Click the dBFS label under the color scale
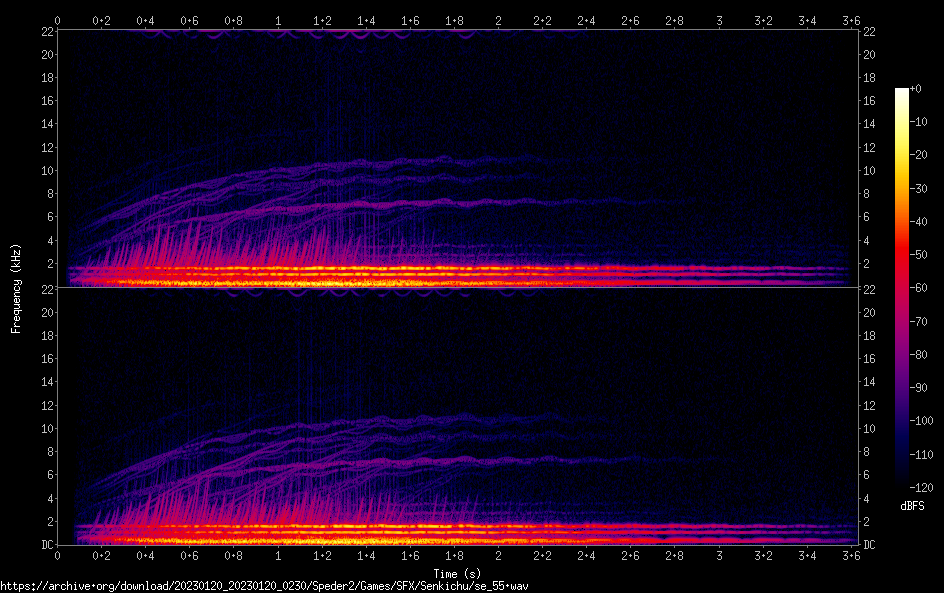 click(x=911, y=507)
